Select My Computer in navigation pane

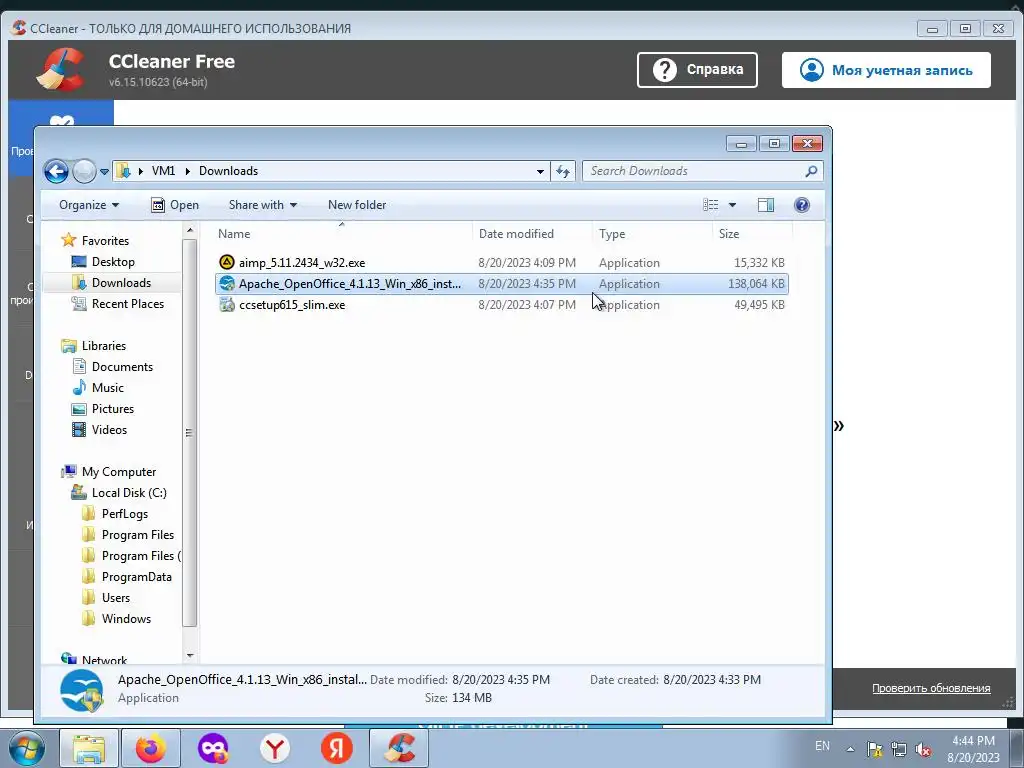(118, 472)
